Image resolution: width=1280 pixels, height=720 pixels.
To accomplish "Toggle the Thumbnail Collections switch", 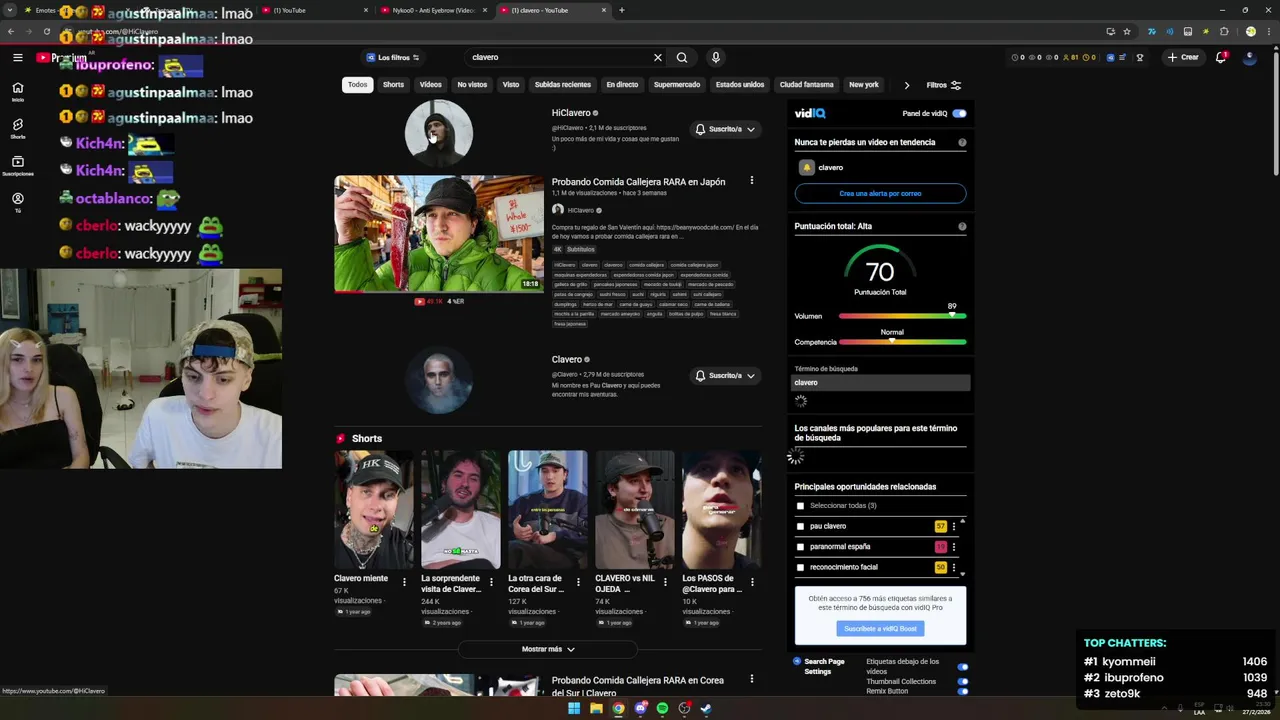I will coord(963,681).
